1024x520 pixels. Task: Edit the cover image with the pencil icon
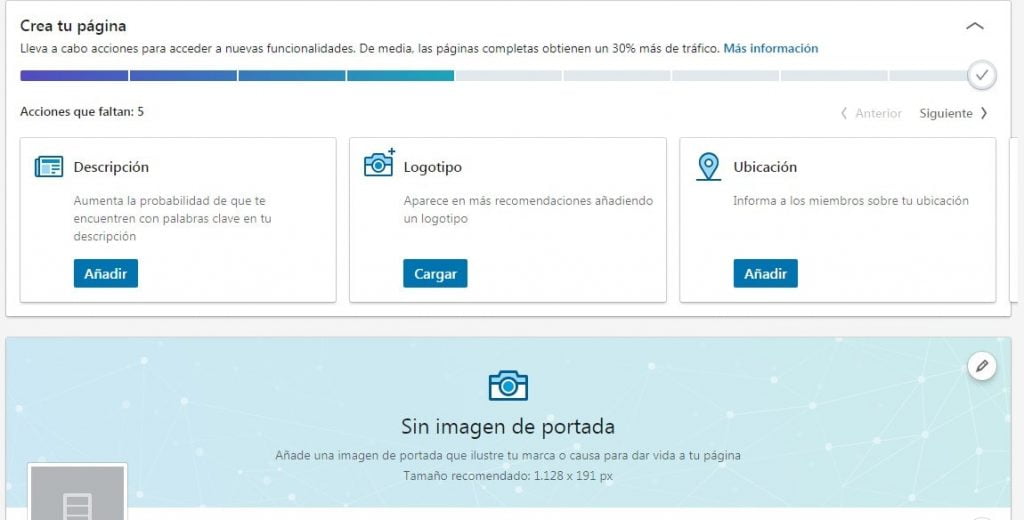pyautogui.click(x=982, y=366)
